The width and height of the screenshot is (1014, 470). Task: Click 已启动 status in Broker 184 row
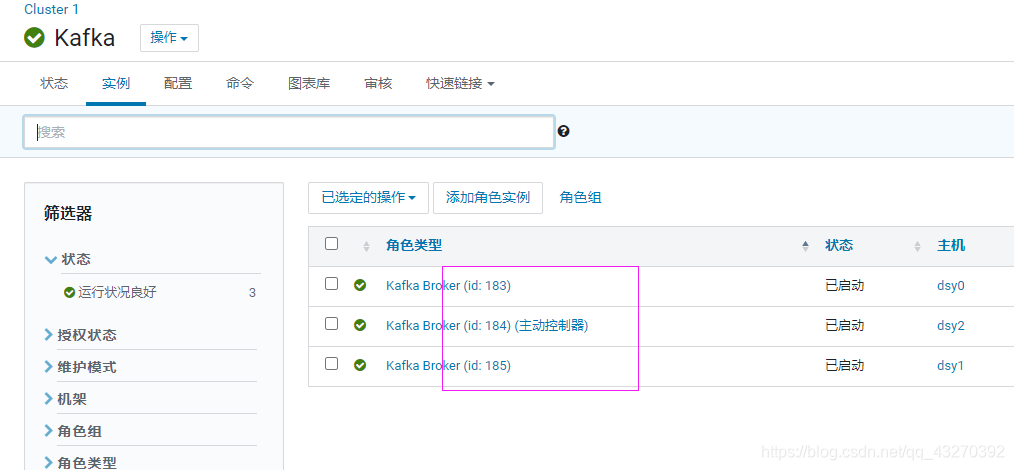click(845, 325)
